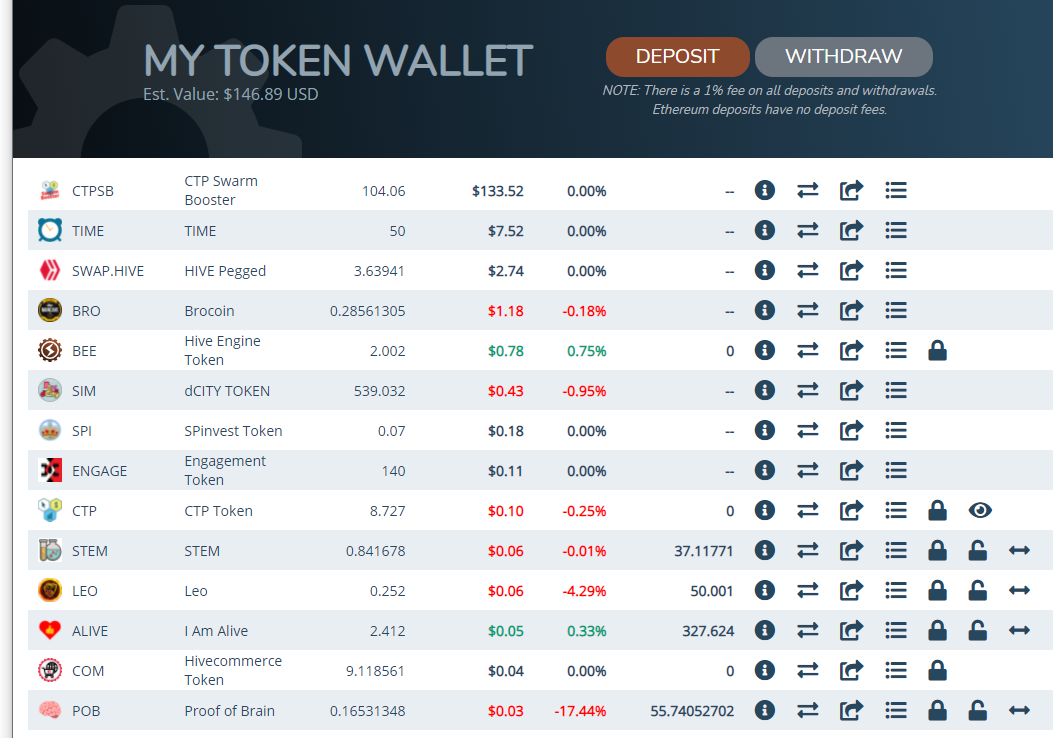Open history list icon for SWAP.HIVE
Viewport: 1053px width, 738px height.
pos(896,271)
